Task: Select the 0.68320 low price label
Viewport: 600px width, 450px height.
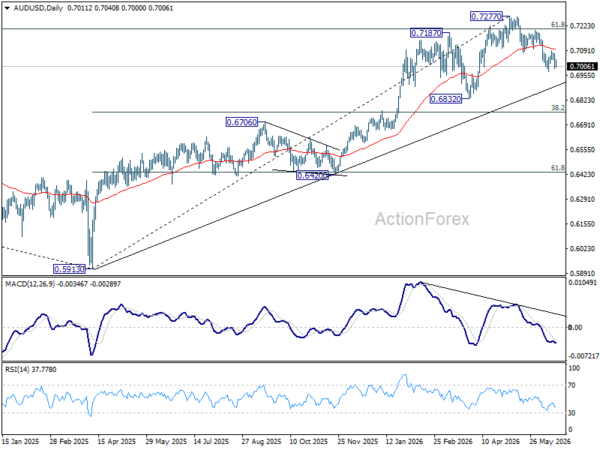Action: point(446,99)
